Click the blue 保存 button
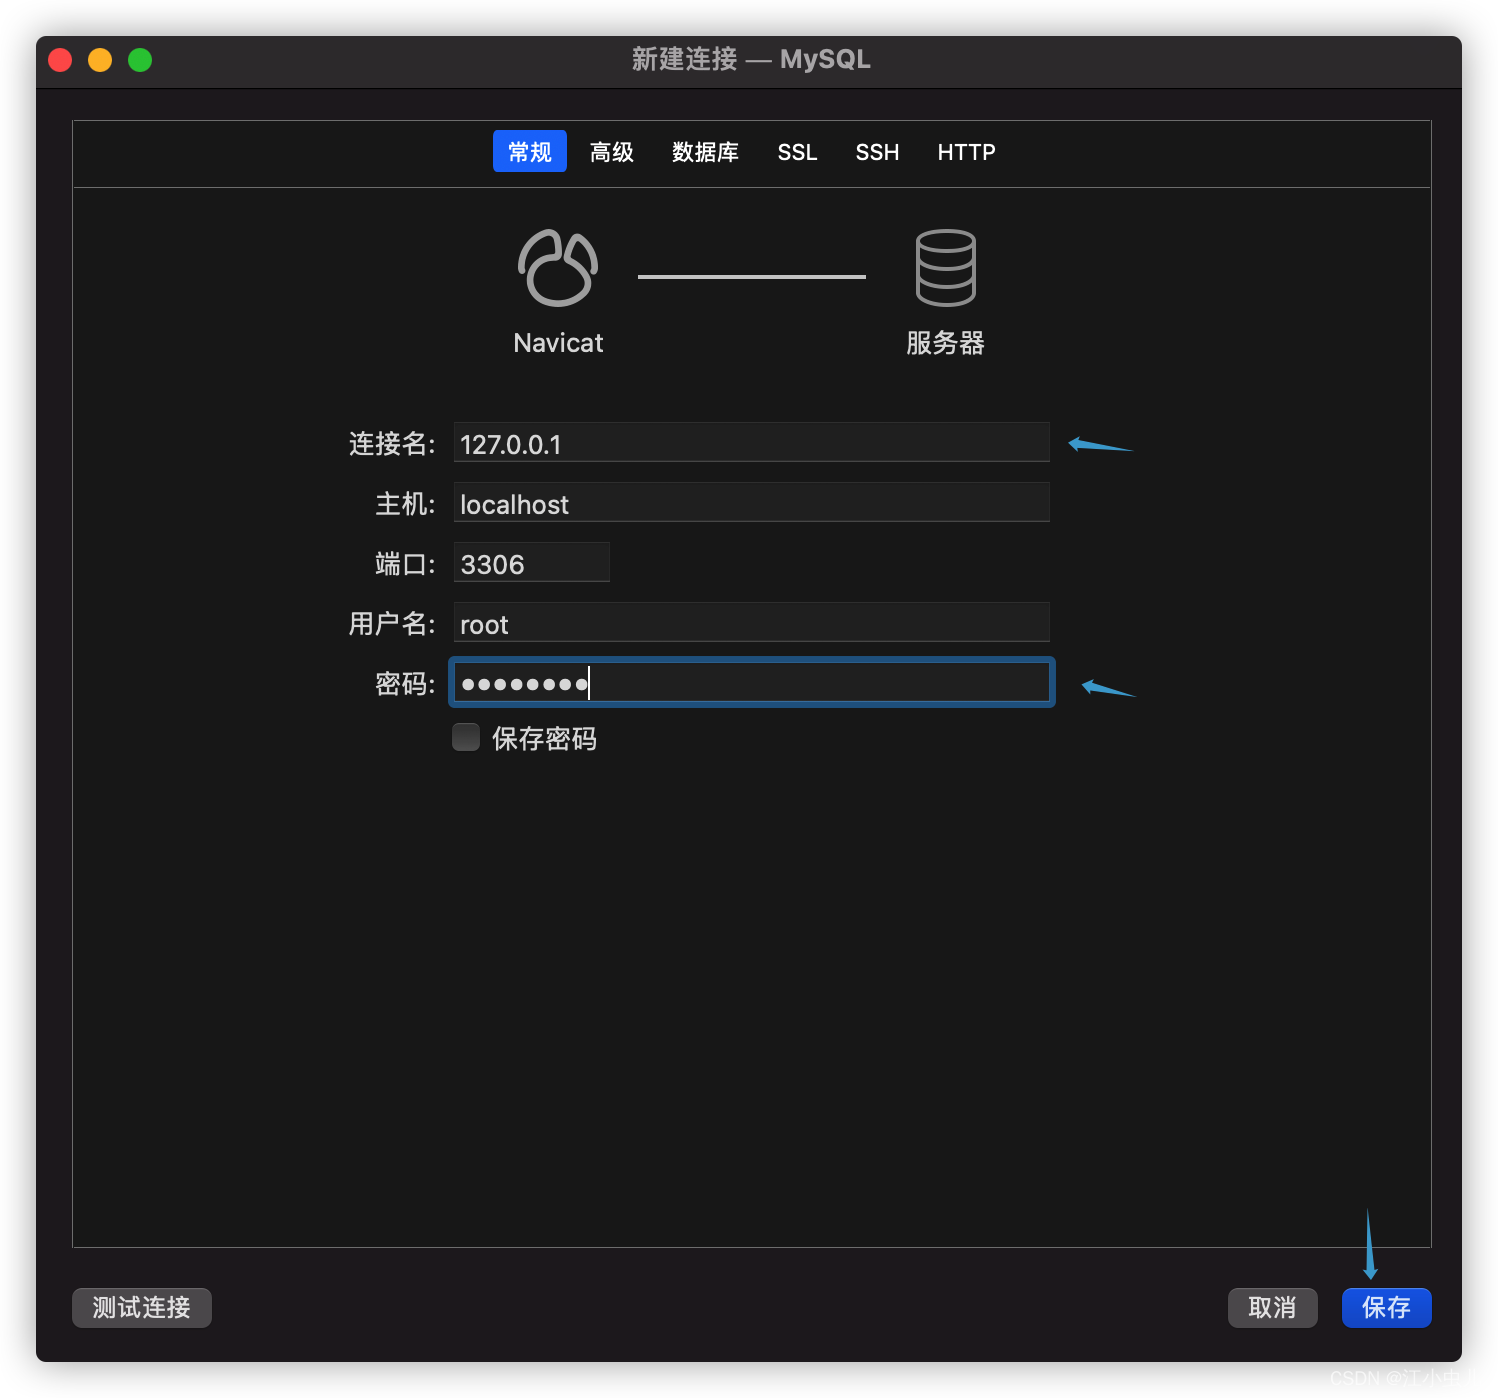 point(1386,1307)
